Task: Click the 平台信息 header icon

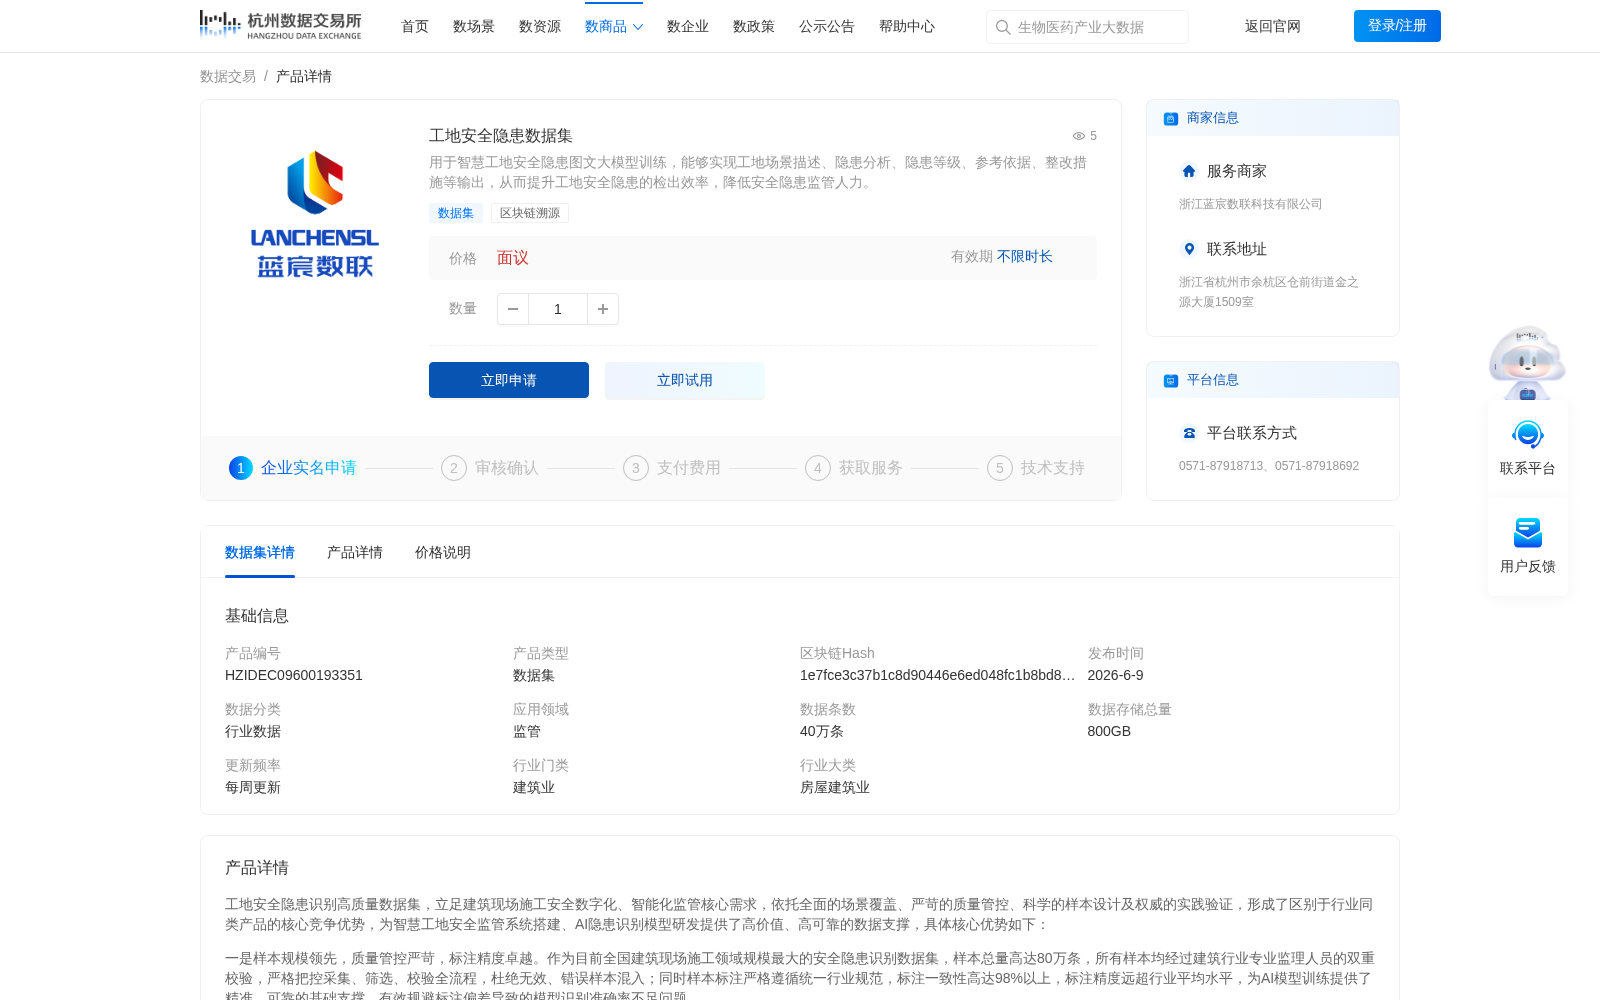Action: [1171, 381]
